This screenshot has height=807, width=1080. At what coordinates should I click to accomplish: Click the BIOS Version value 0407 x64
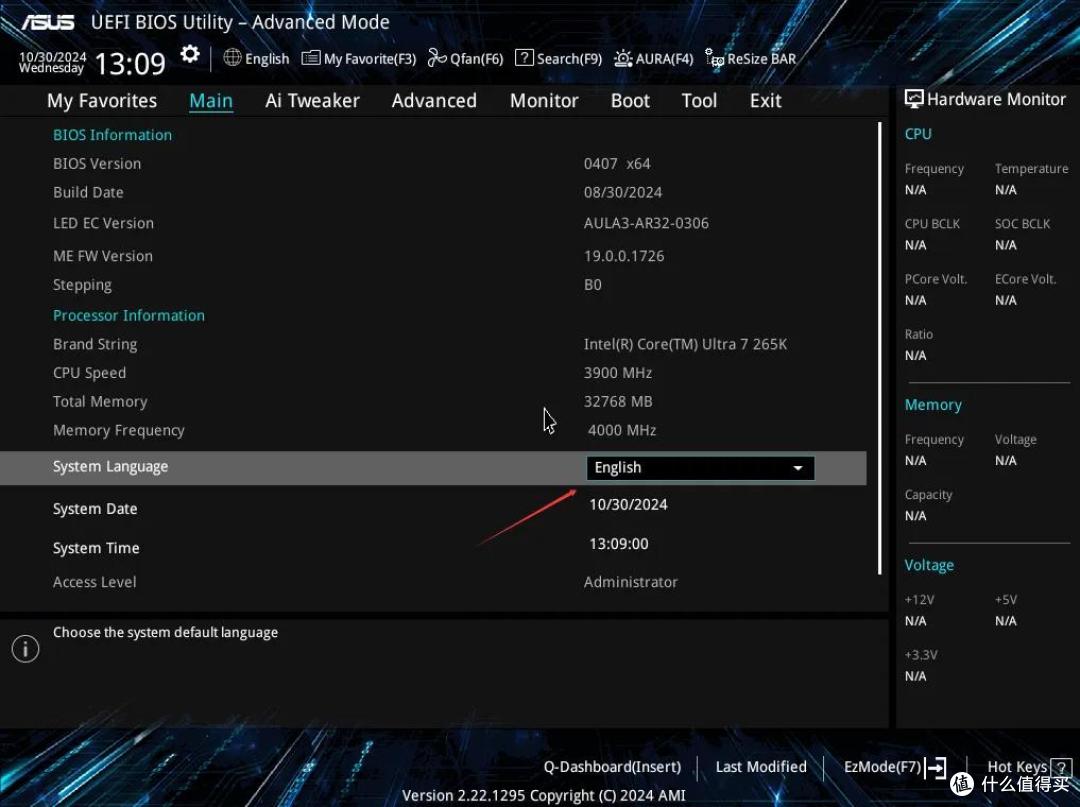(x=617, y=164)
